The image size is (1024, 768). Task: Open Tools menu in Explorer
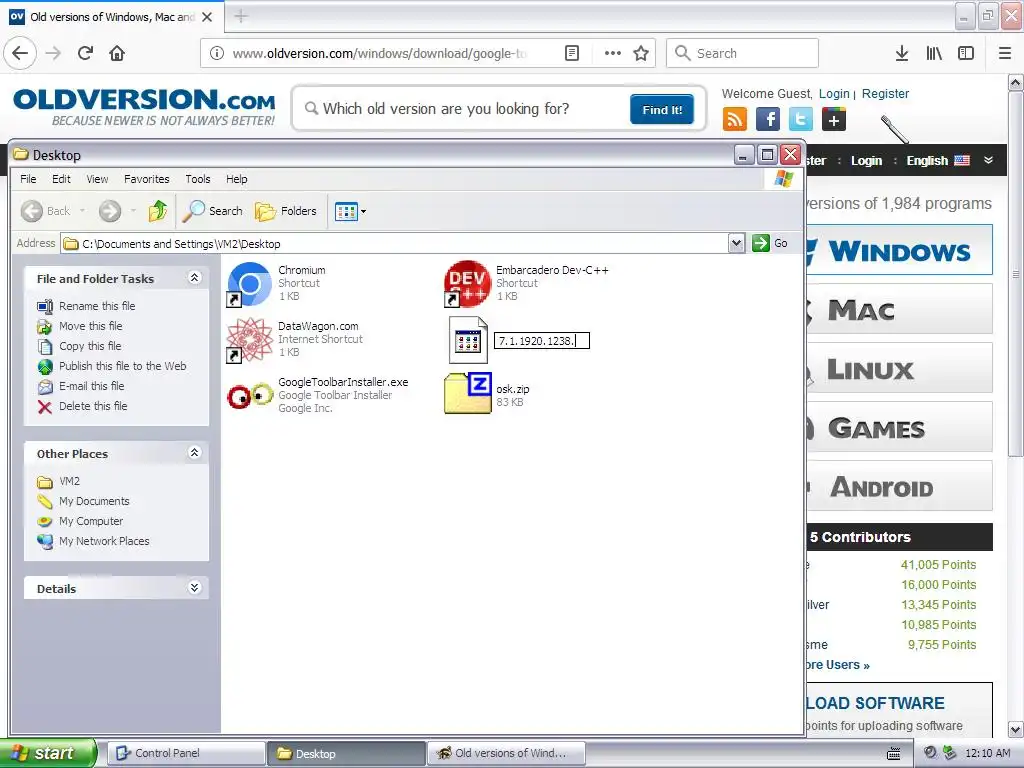pos(197,179)
